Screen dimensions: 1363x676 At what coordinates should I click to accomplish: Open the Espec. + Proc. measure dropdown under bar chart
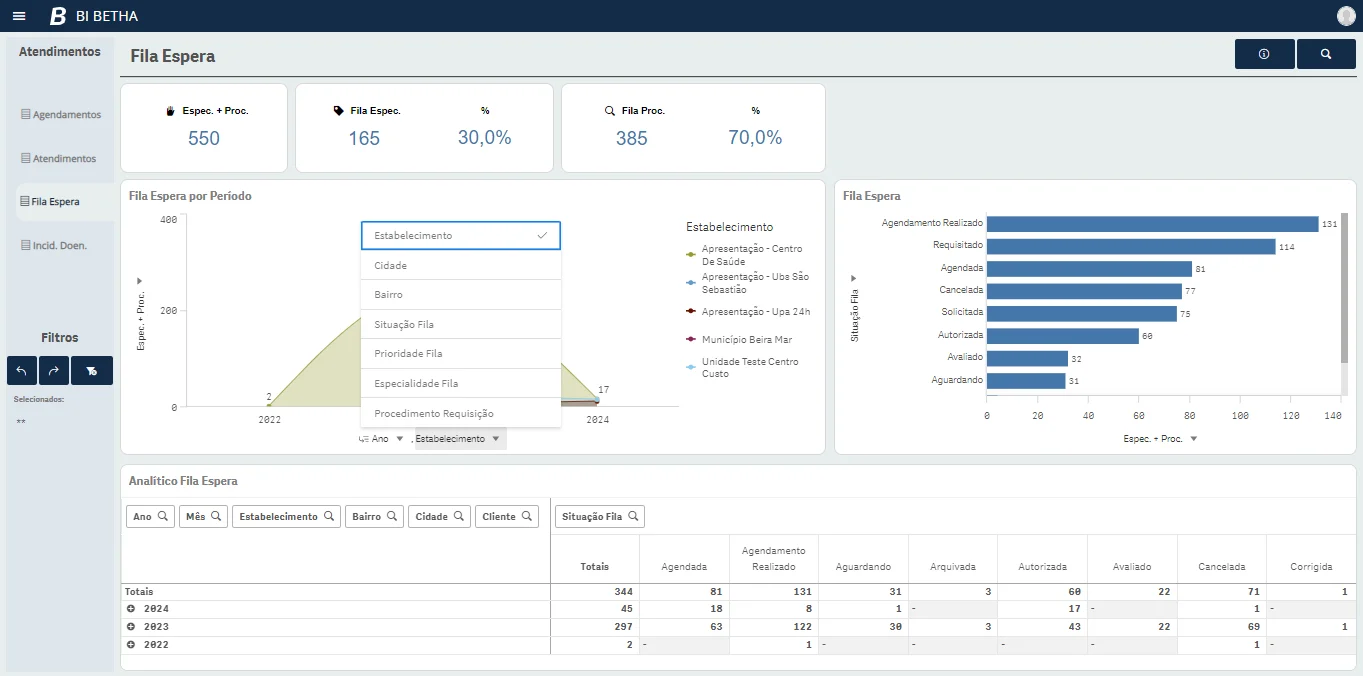click(1161, 439)
